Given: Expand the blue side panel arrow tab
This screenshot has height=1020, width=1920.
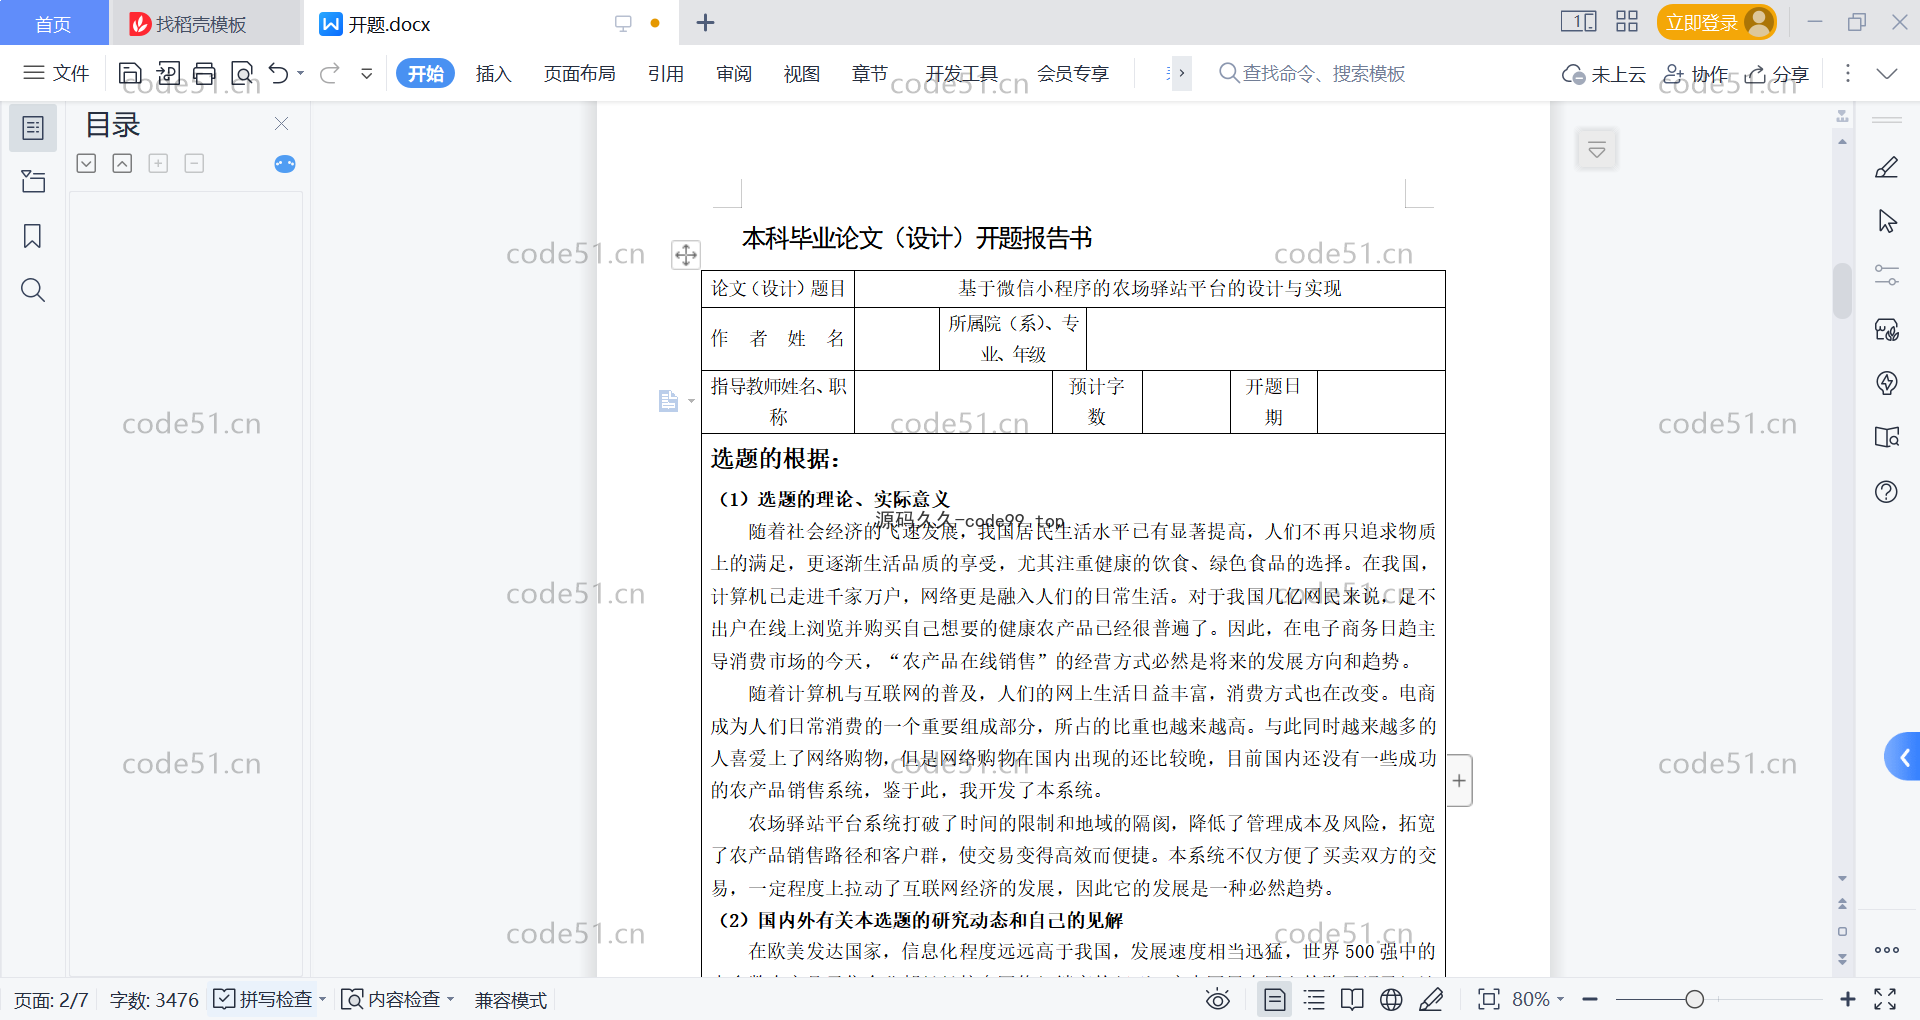Looking at the screenshot, I should (x=1903, y=758).
